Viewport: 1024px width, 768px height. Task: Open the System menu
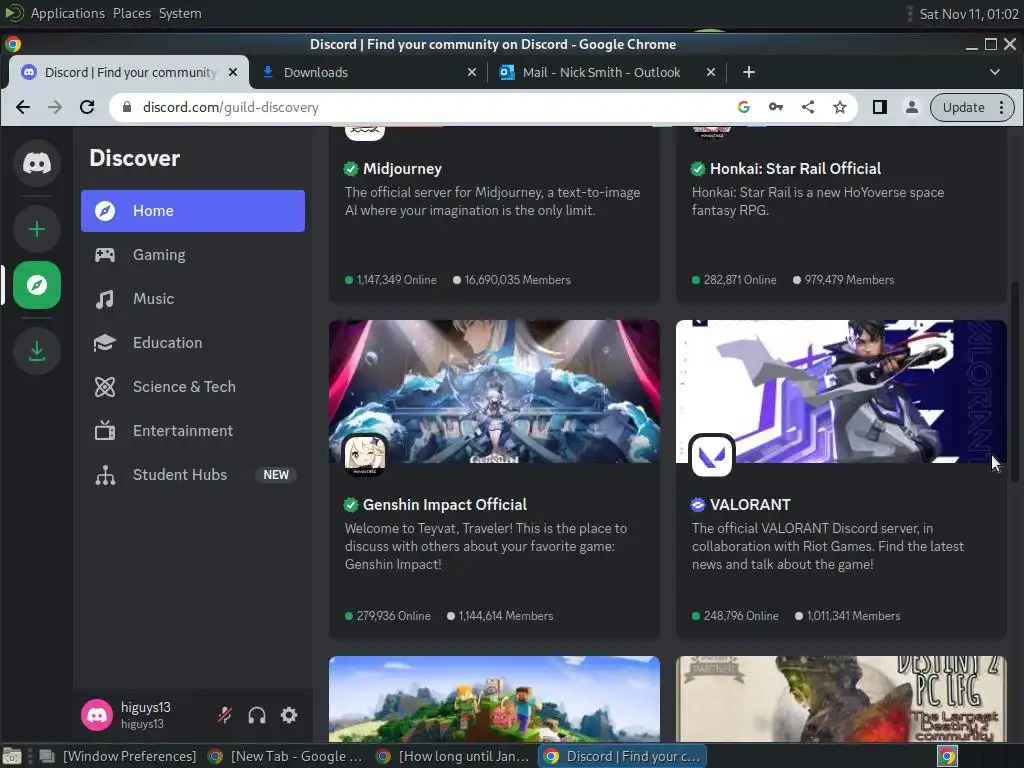pos(180,13)
